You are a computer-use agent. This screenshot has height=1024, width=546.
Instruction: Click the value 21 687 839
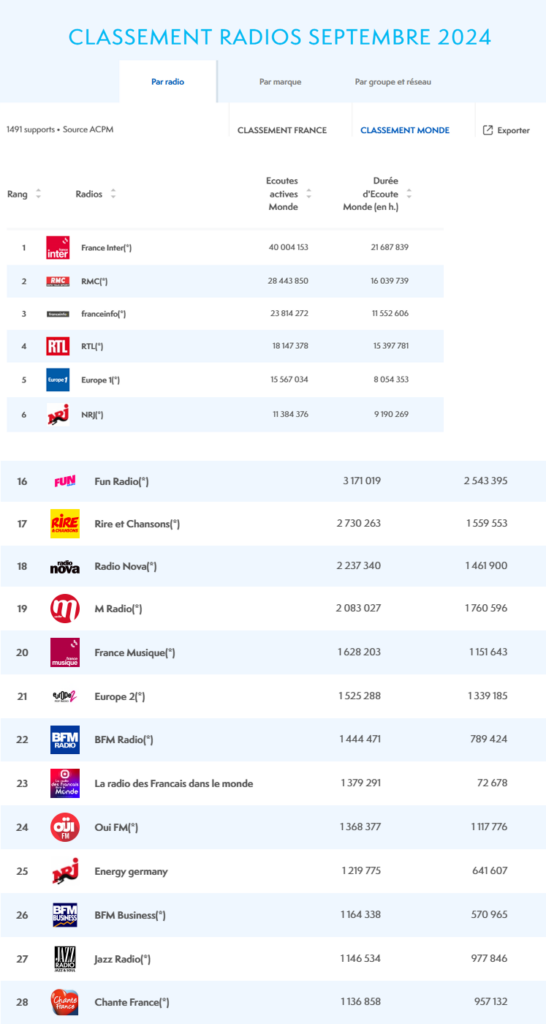click(x=389, y=248)
